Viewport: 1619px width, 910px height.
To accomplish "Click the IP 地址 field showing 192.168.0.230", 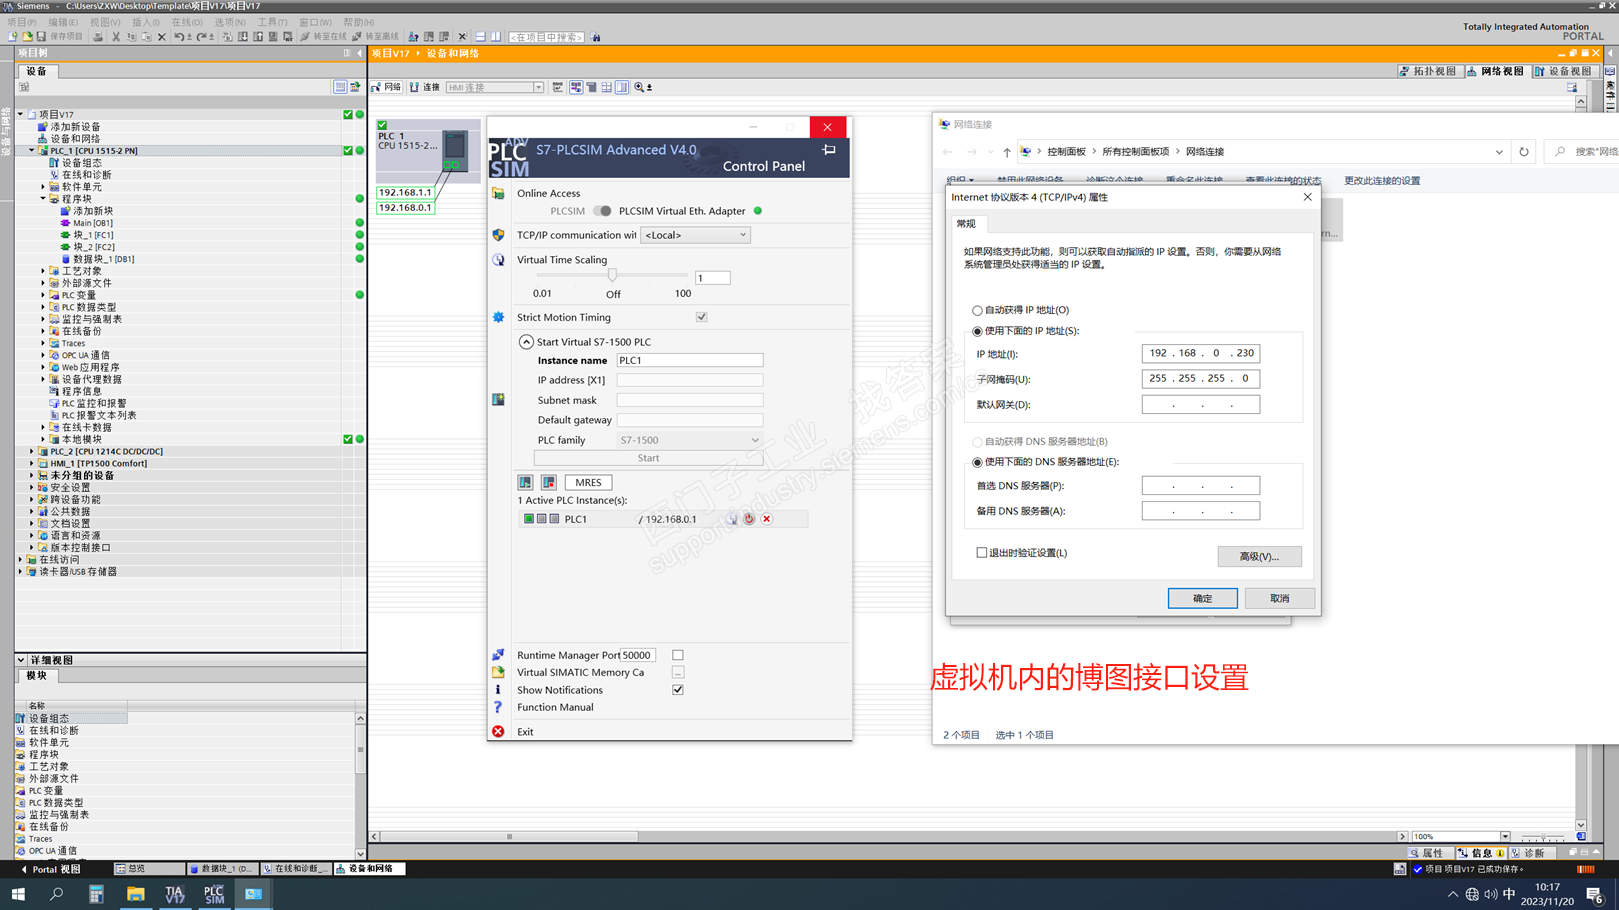I will [x=1201, y=353].
